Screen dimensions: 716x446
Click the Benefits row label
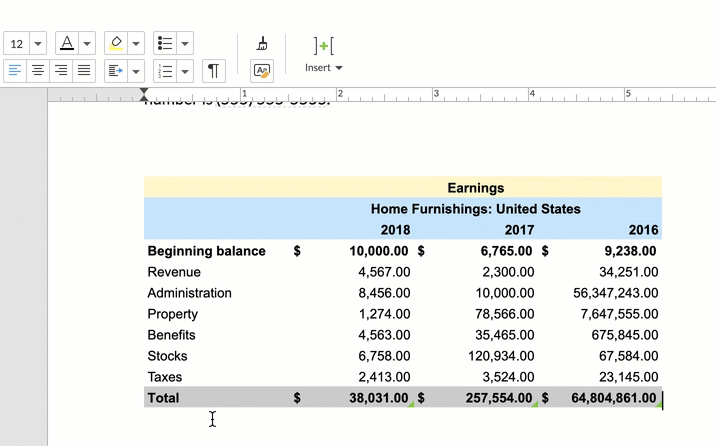(x=171, y=335)
